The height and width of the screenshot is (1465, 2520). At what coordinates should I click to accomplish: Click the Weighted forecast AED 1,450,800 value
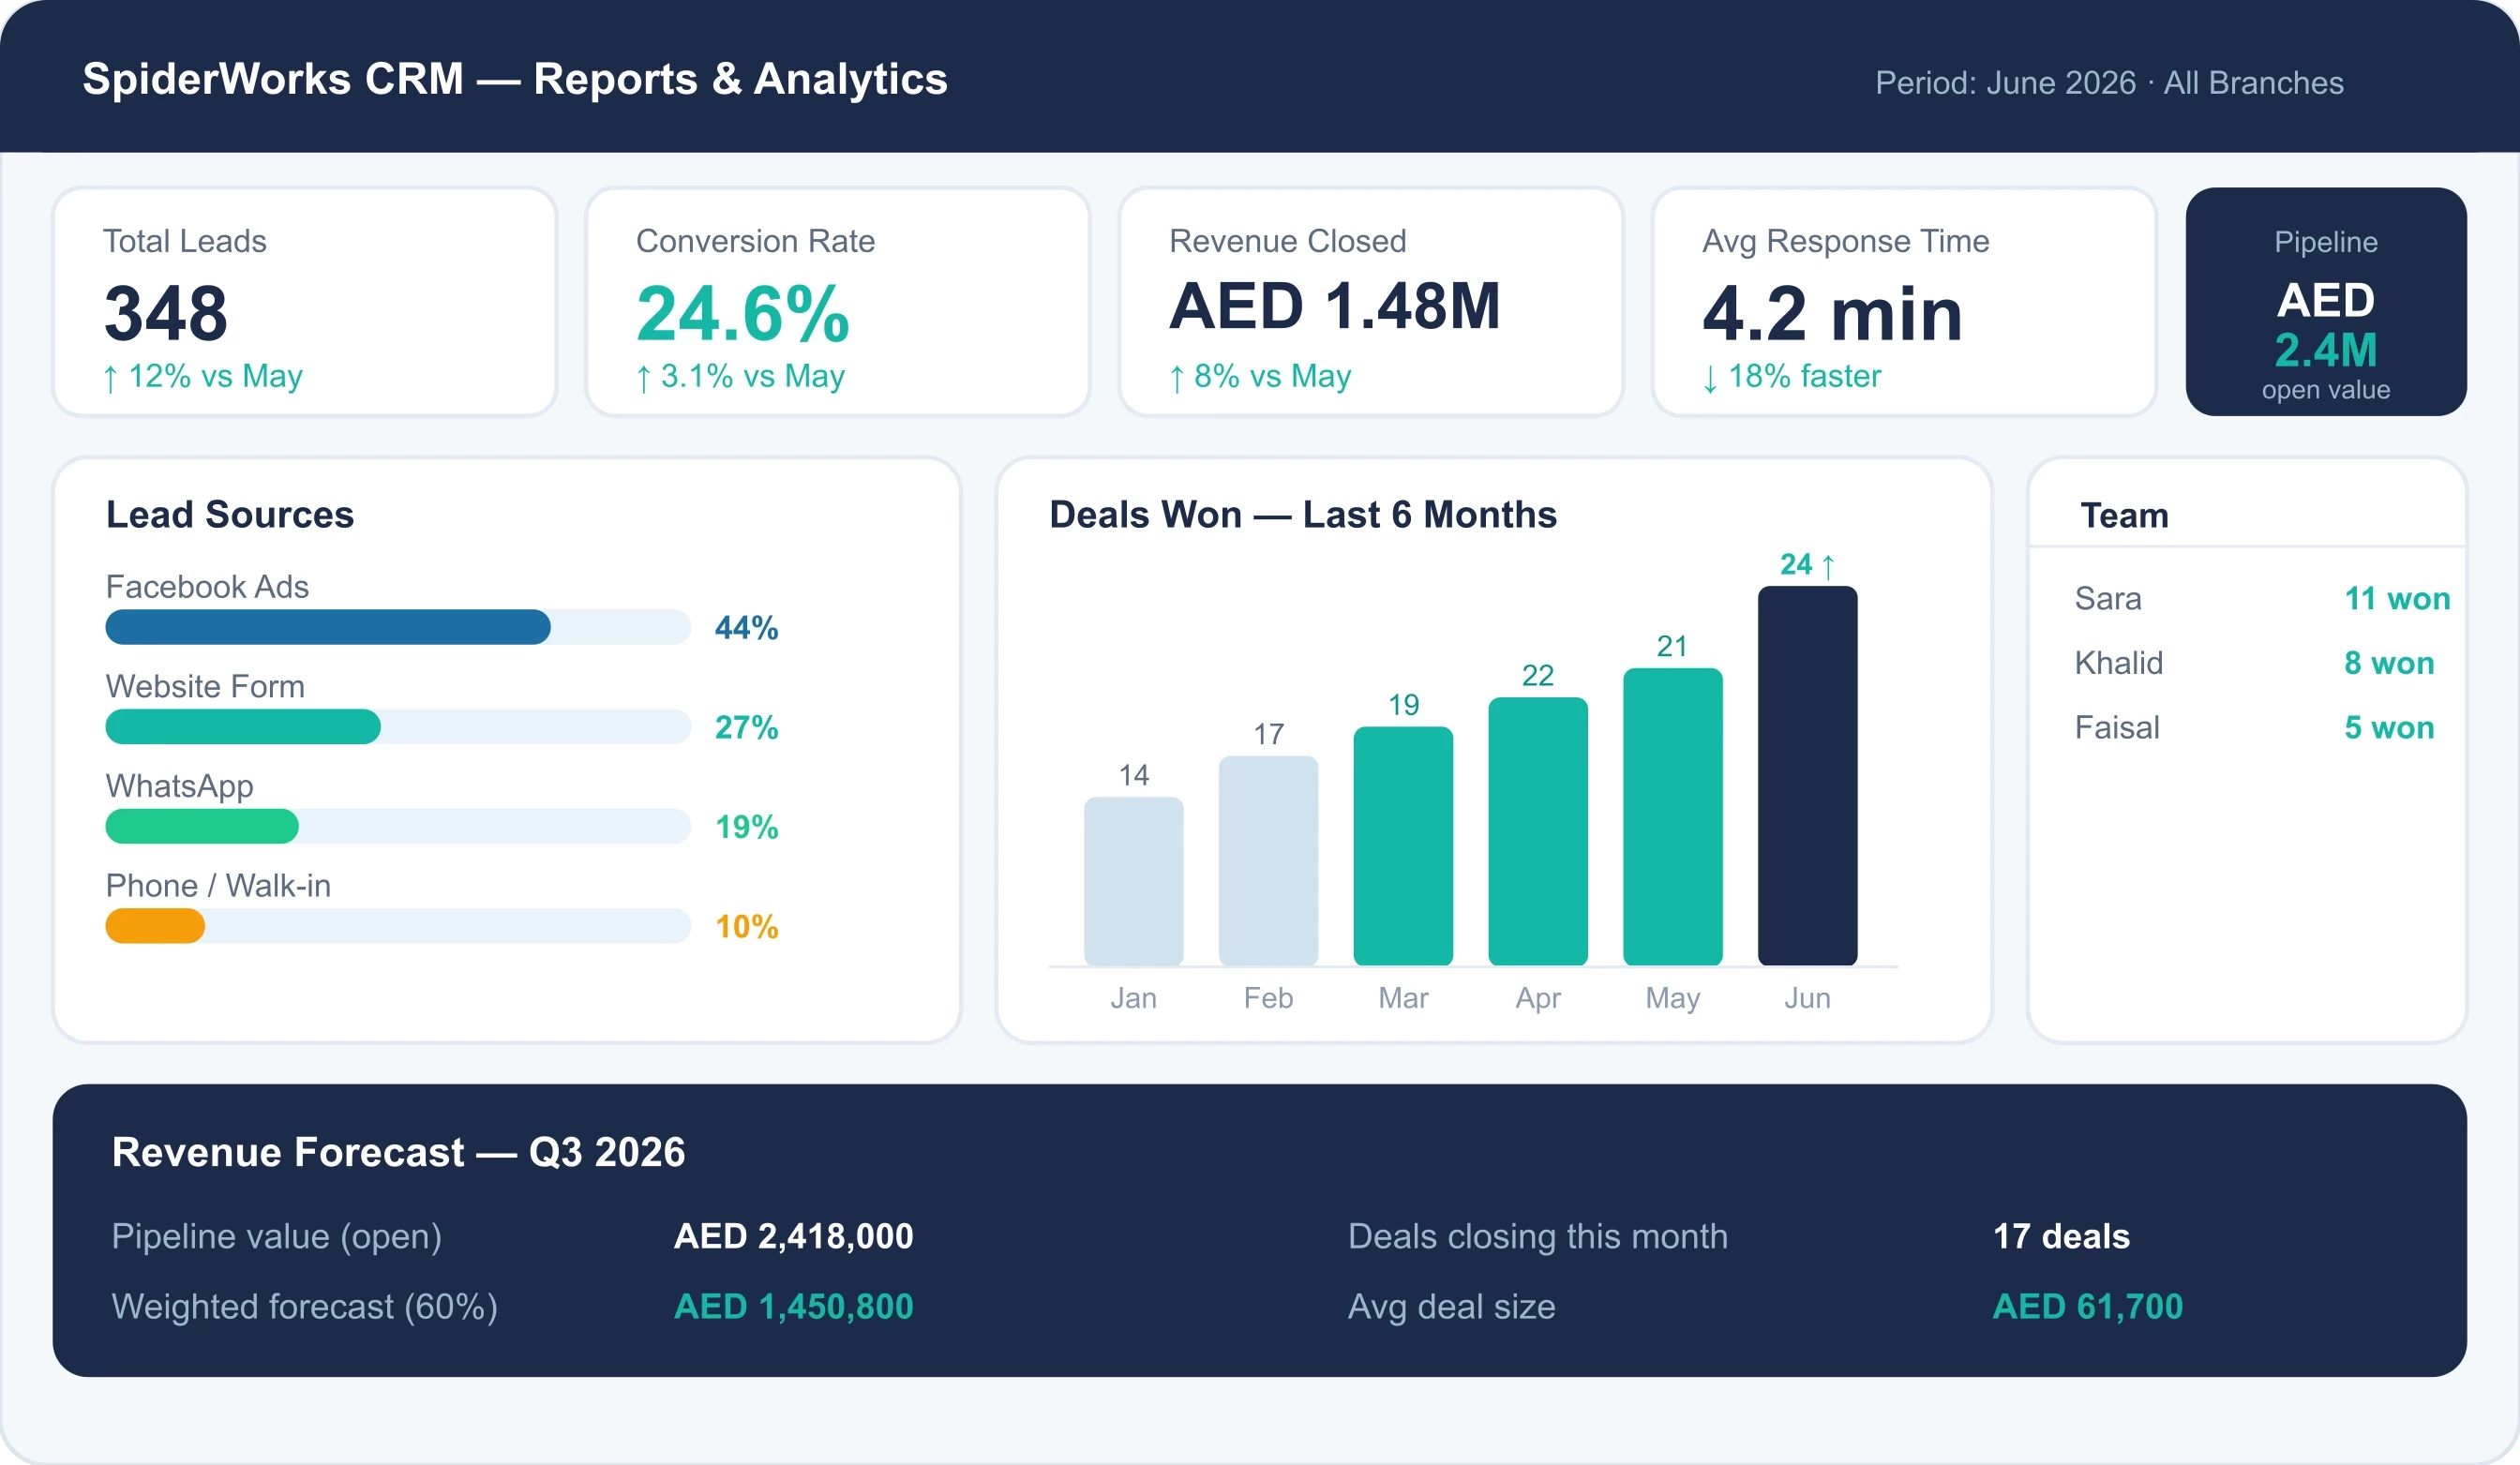point(794,1307)
